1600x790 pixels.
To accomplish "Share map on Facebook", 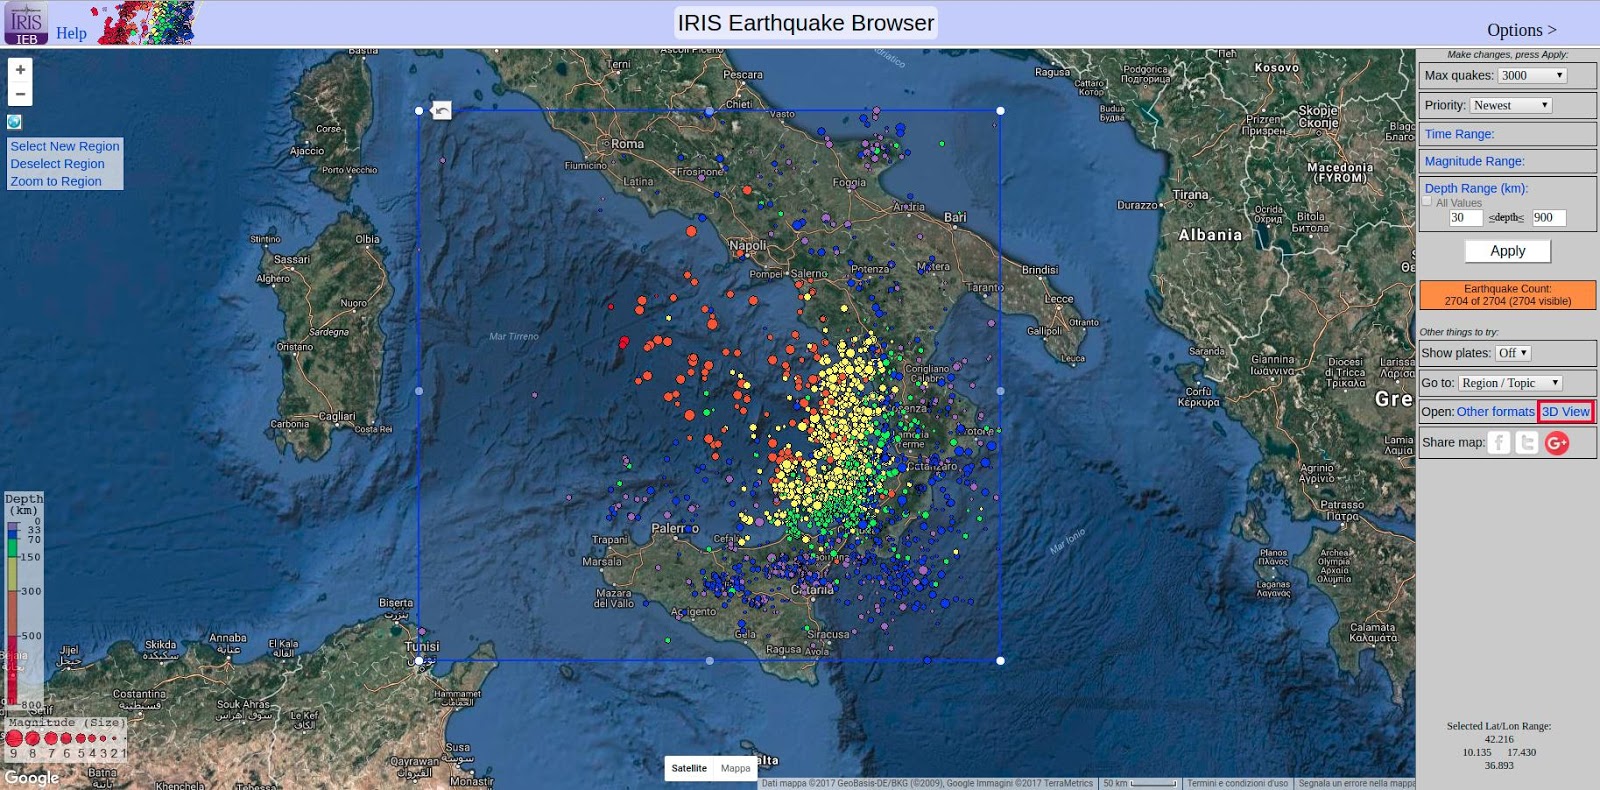I will (x=1498, y=442).
